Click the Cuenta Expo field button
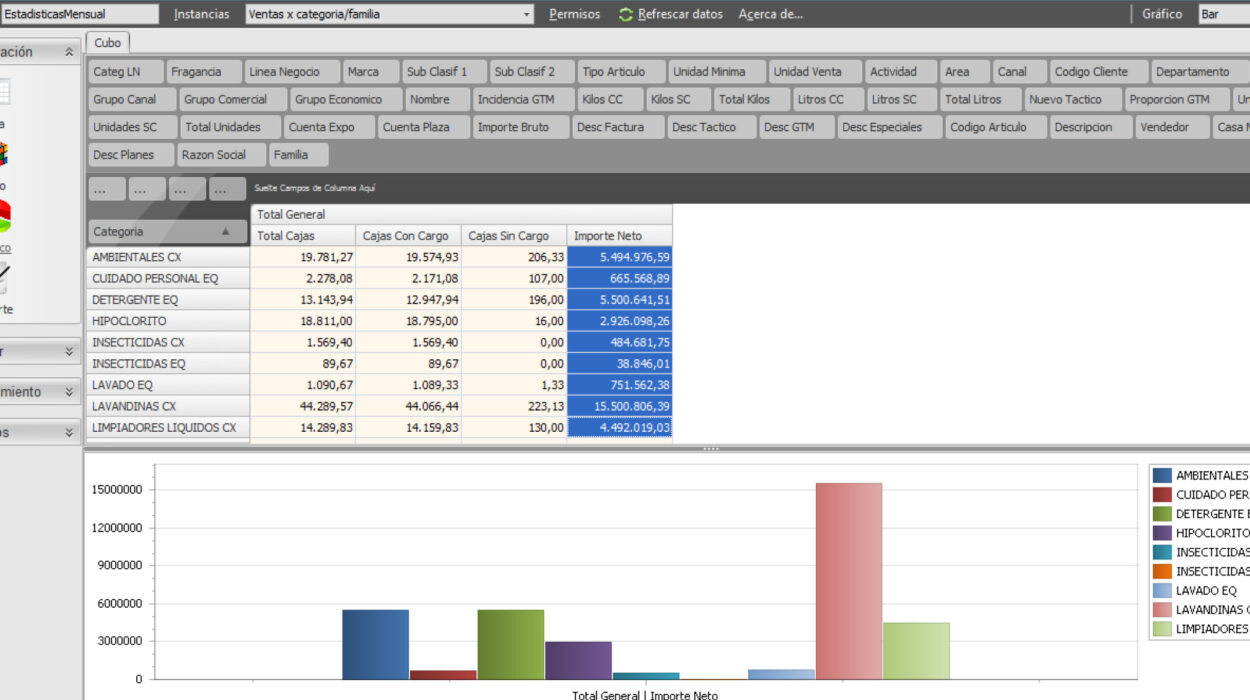1250x700 pixels. 327,128
